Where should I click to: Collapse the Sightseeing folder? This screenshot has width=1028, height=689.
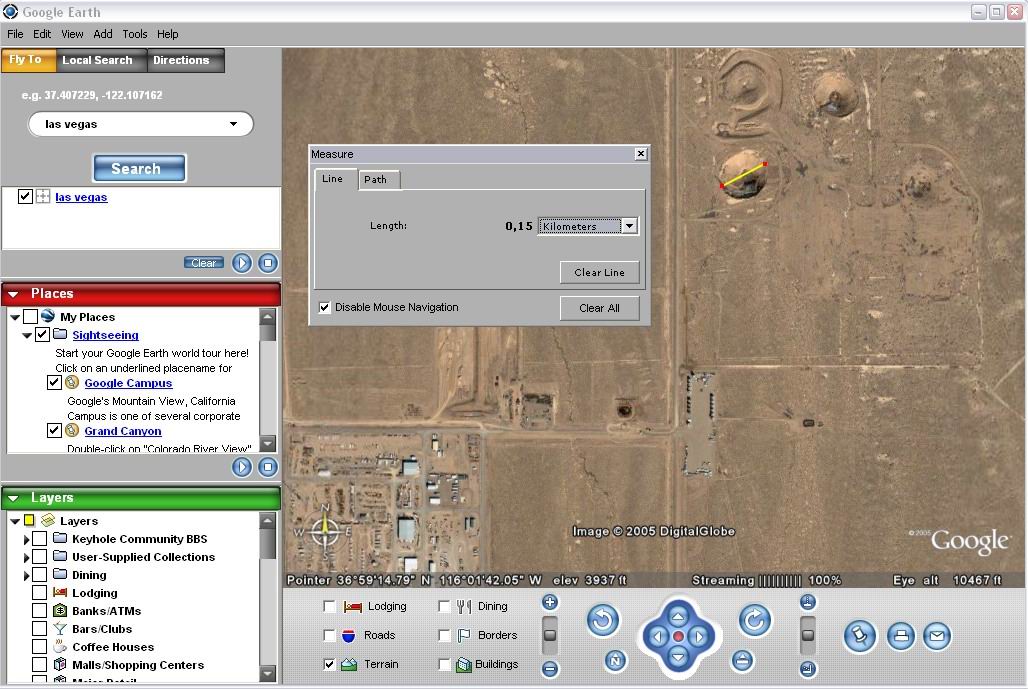(27, 336)
